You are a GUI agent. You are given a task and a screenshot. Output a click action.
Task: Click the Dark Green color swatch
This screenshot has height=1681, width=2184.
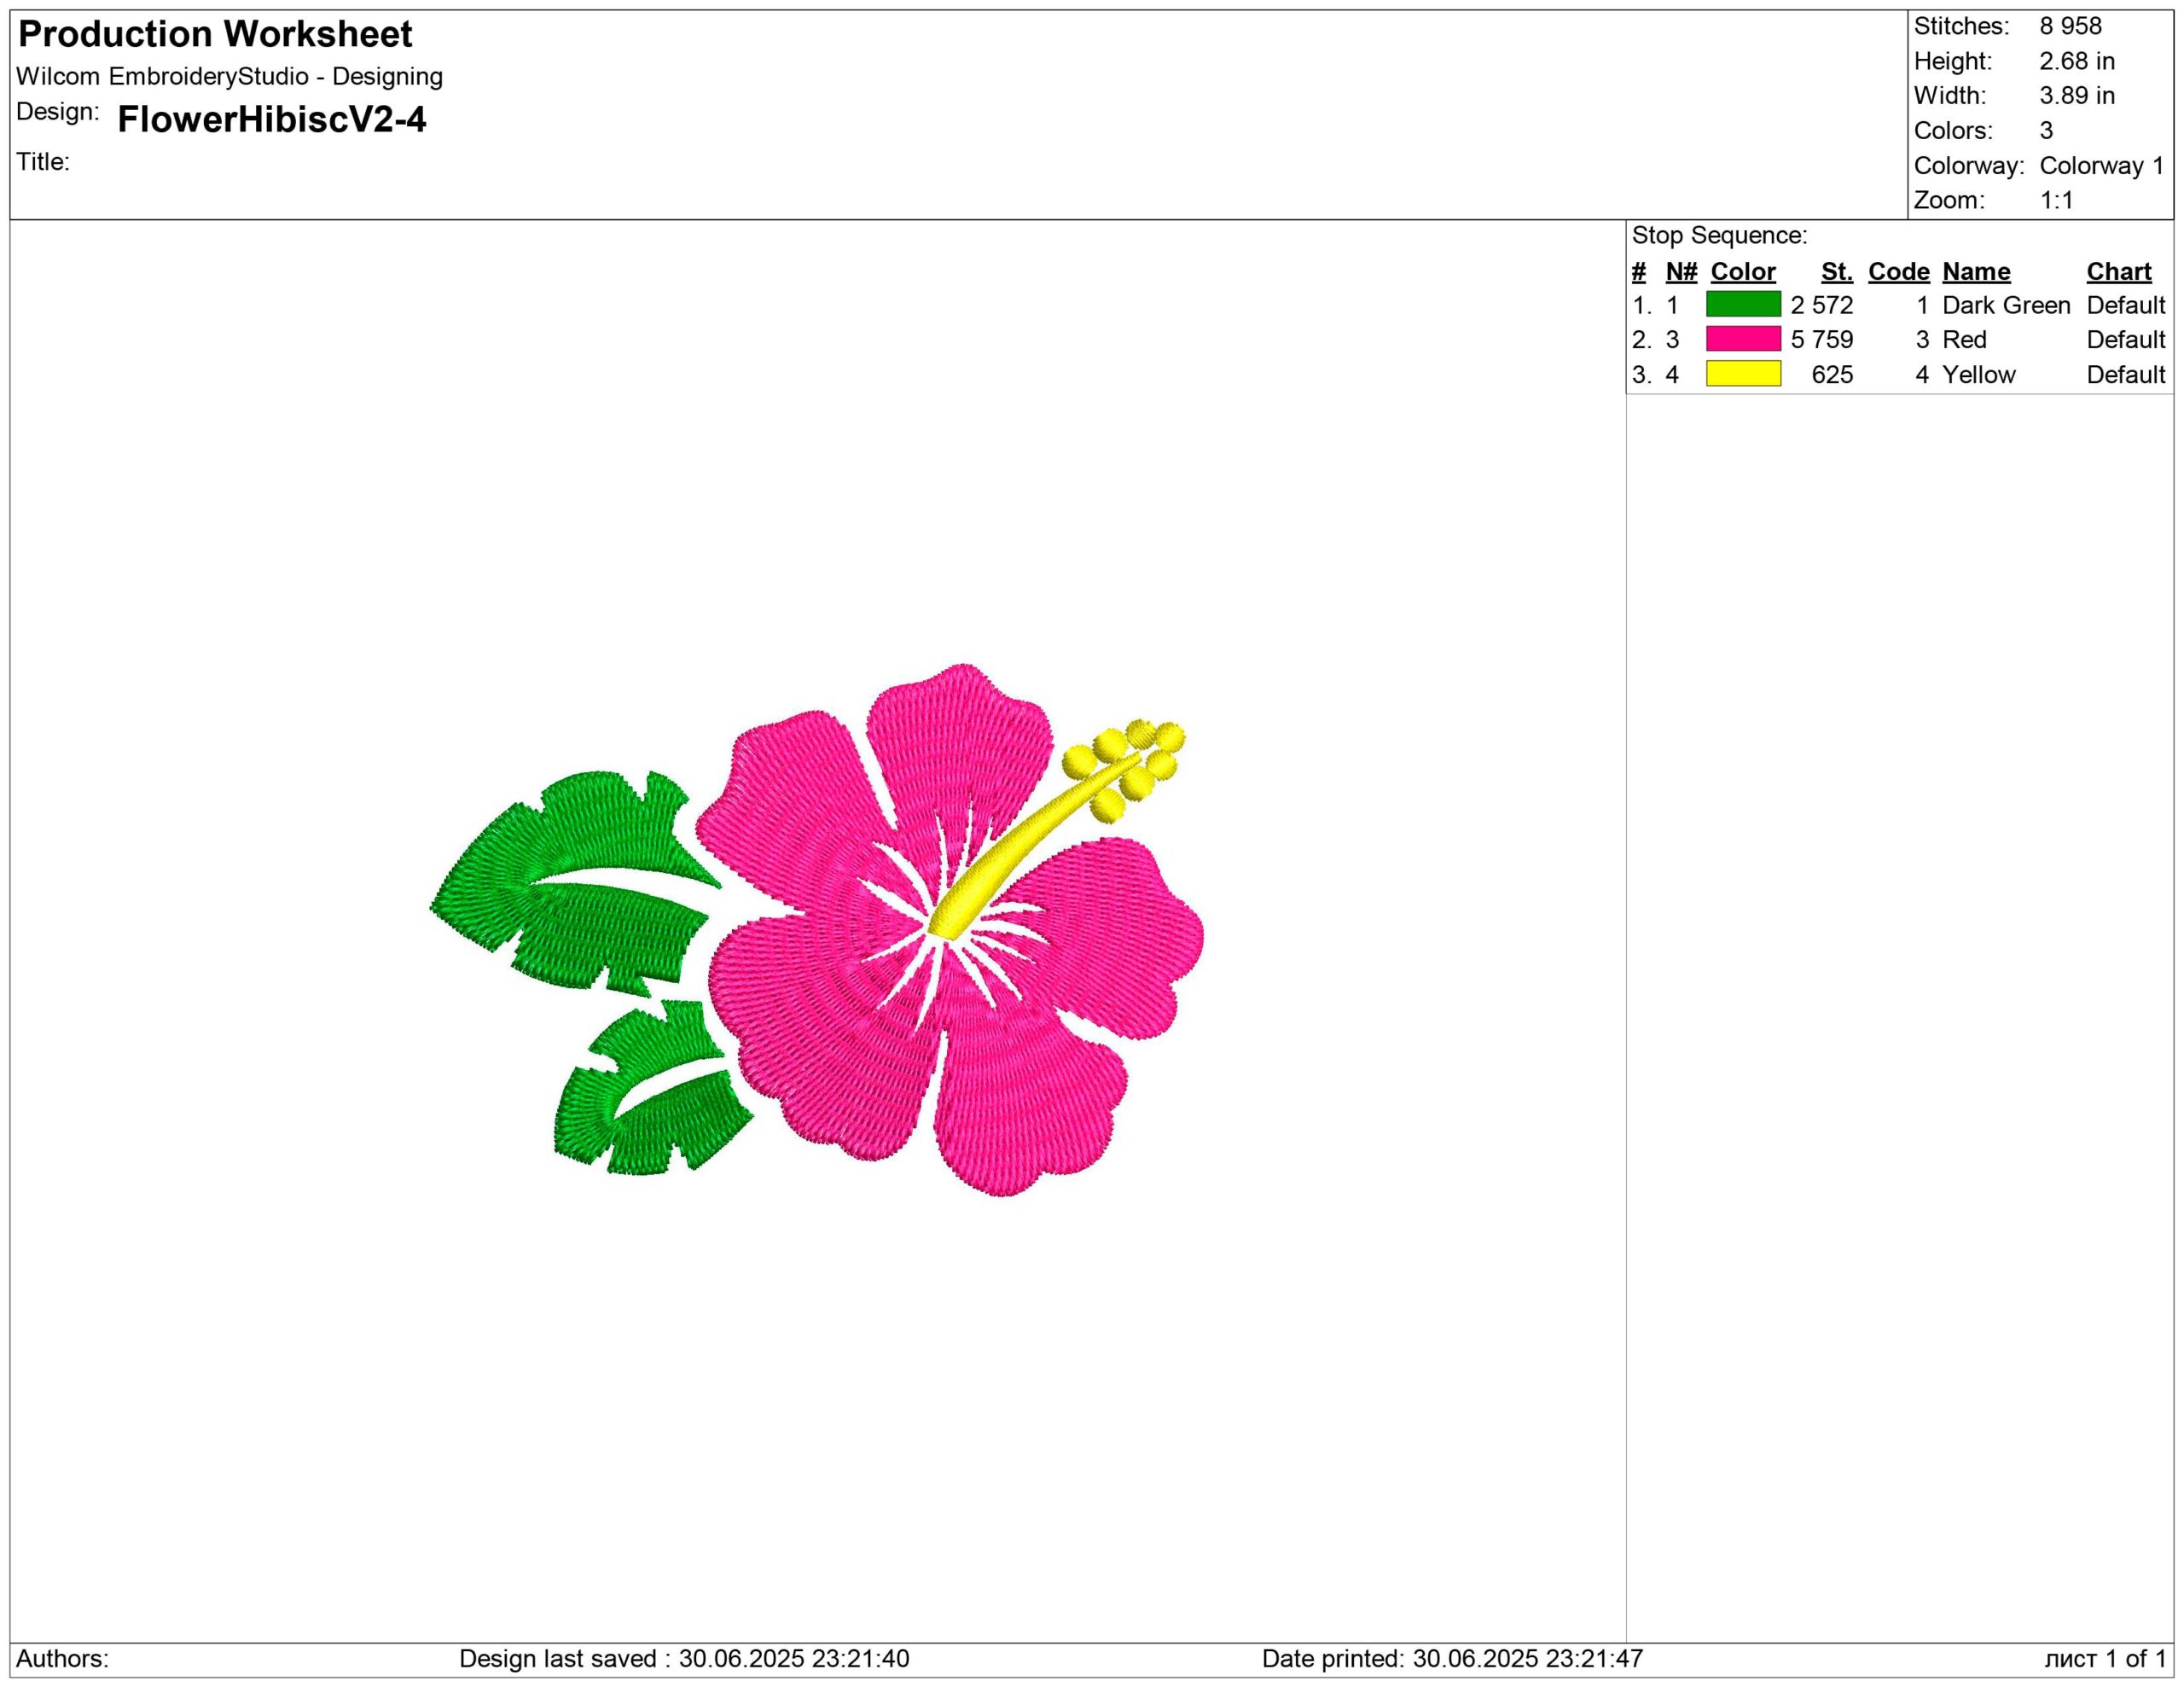[1743, 304]
